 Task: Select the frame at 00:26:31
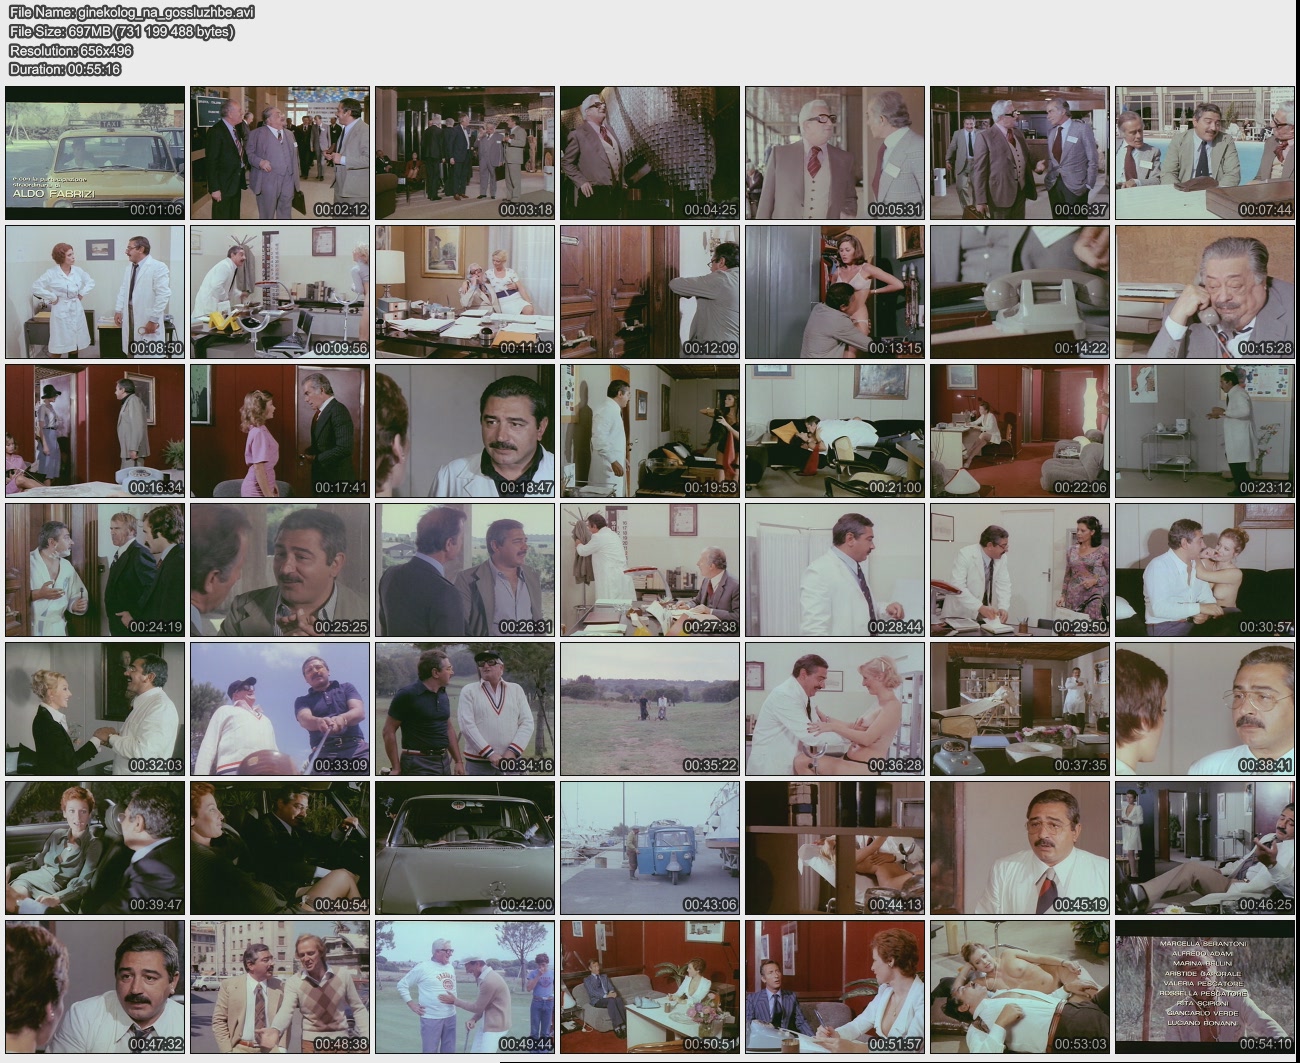465,570
